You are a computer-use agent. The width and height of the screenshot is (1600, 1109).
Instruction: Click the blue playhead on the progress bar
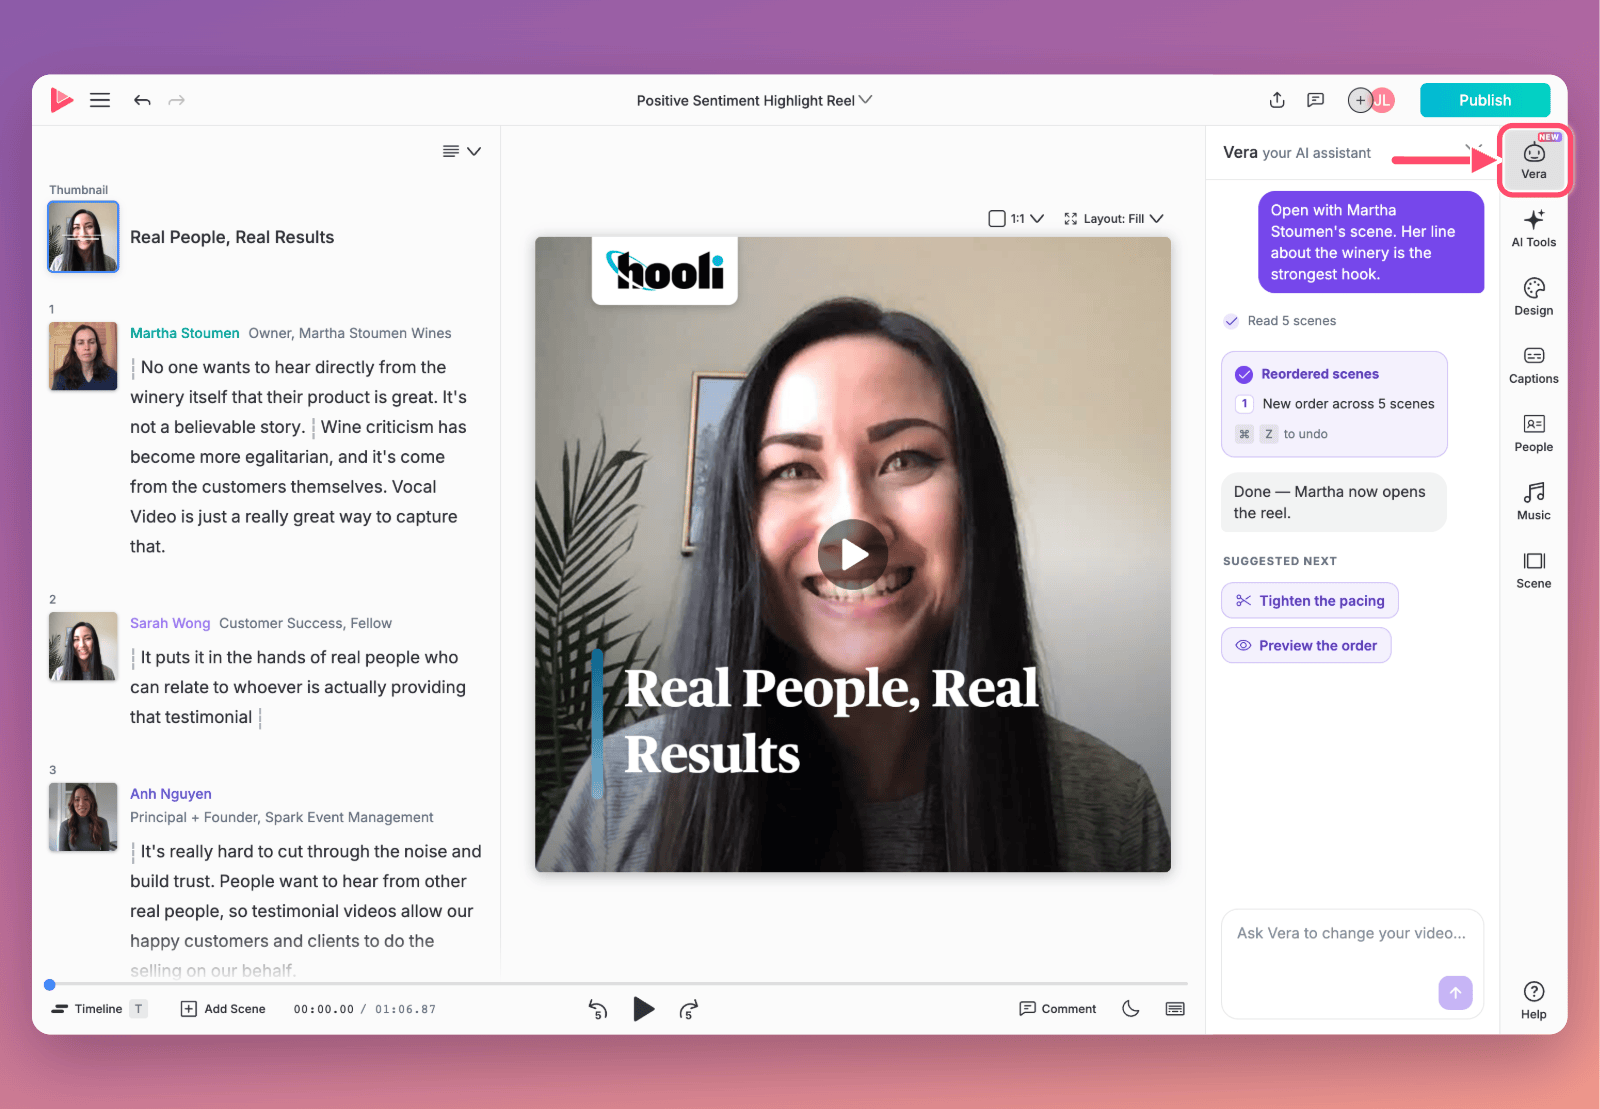(50, 984)
